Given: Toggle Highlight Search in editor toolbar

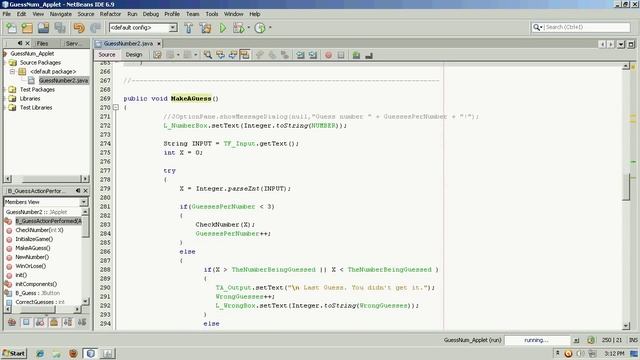Looking at the screenshot, I should point(244,55).
